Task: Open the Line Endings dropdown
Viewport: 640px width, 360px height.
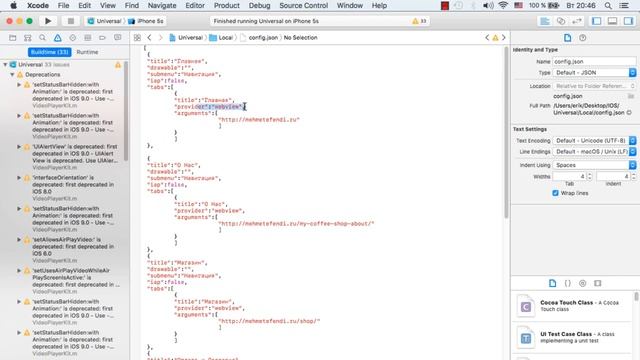Action: pyautogui.click(x=594, y=151)
